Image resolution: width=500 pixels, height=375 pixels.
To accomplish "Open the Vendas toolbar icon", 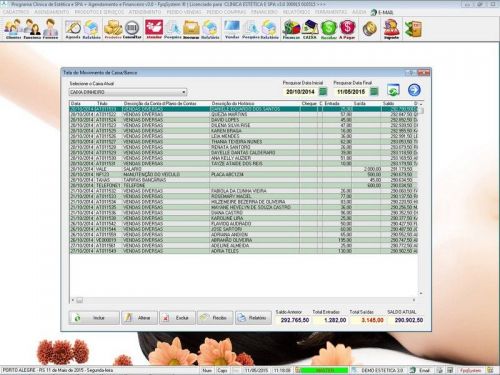I will (x=232, y=29).
